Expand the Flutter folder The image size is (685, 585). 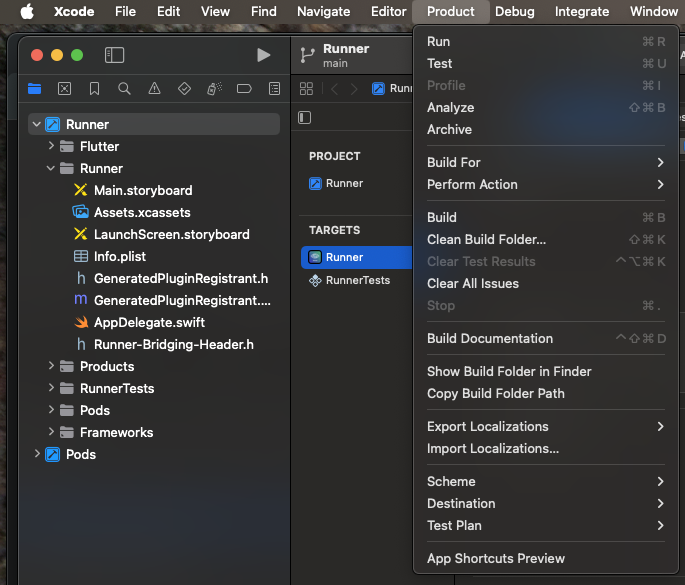tap(51, 146)
